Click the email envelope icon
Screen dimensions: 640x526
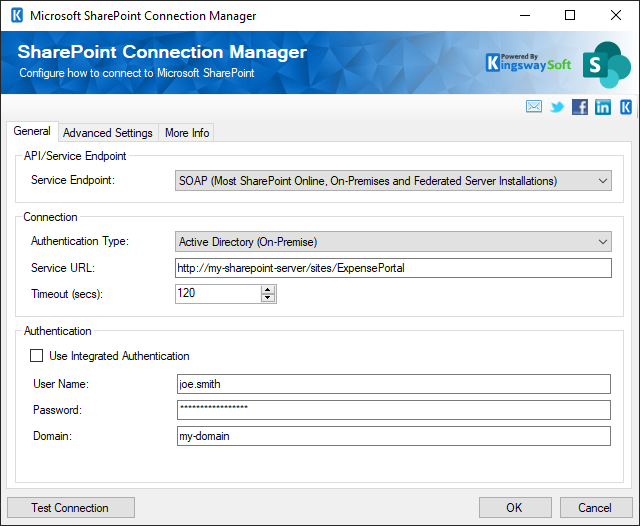point(533,107)
